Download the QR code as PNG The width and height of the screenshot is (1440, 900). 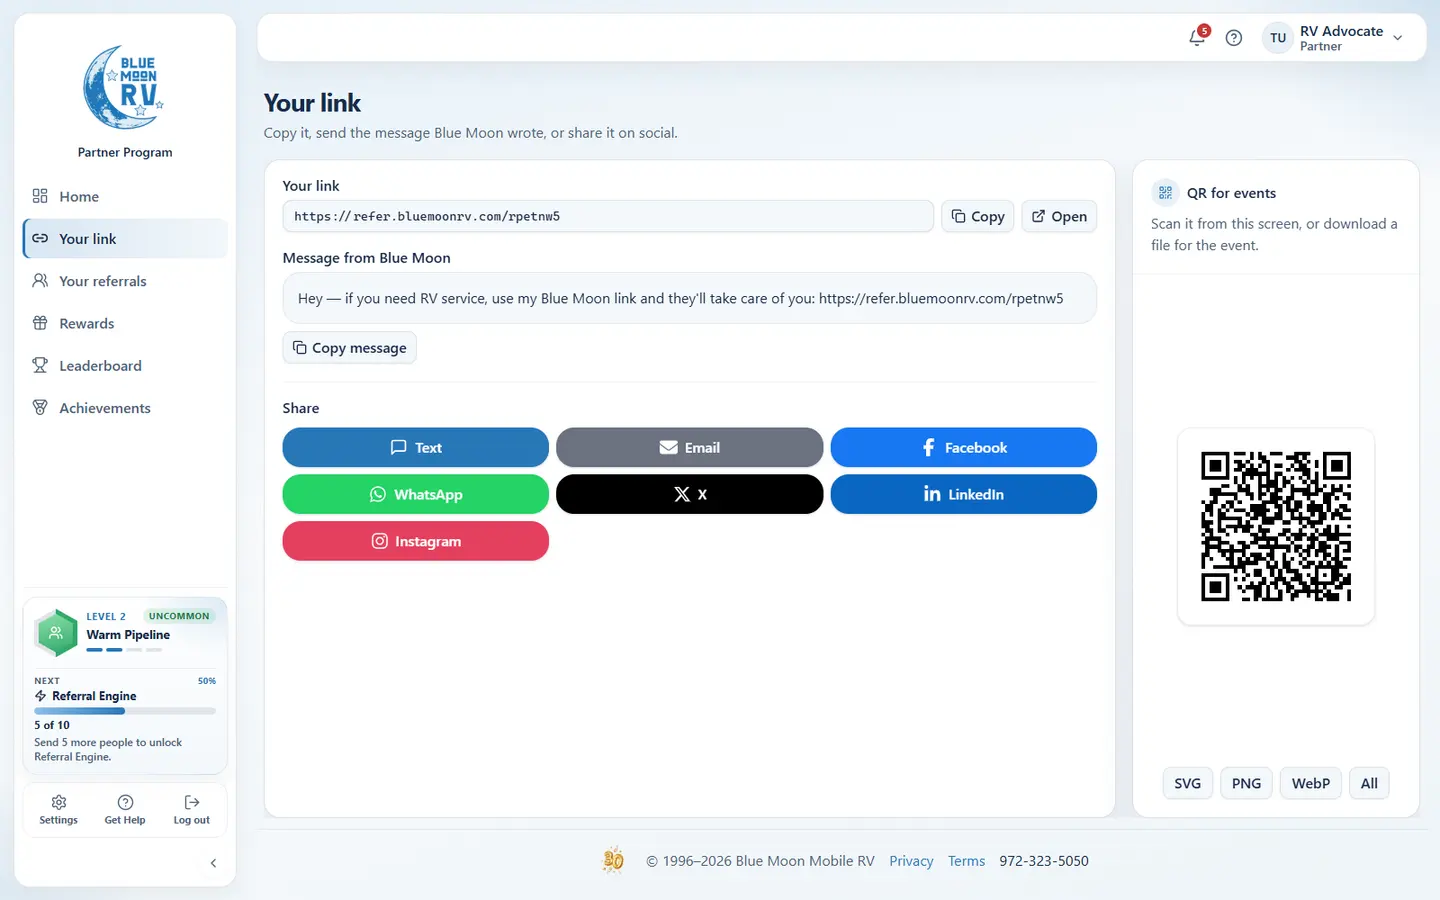(x=1246, y=783)
